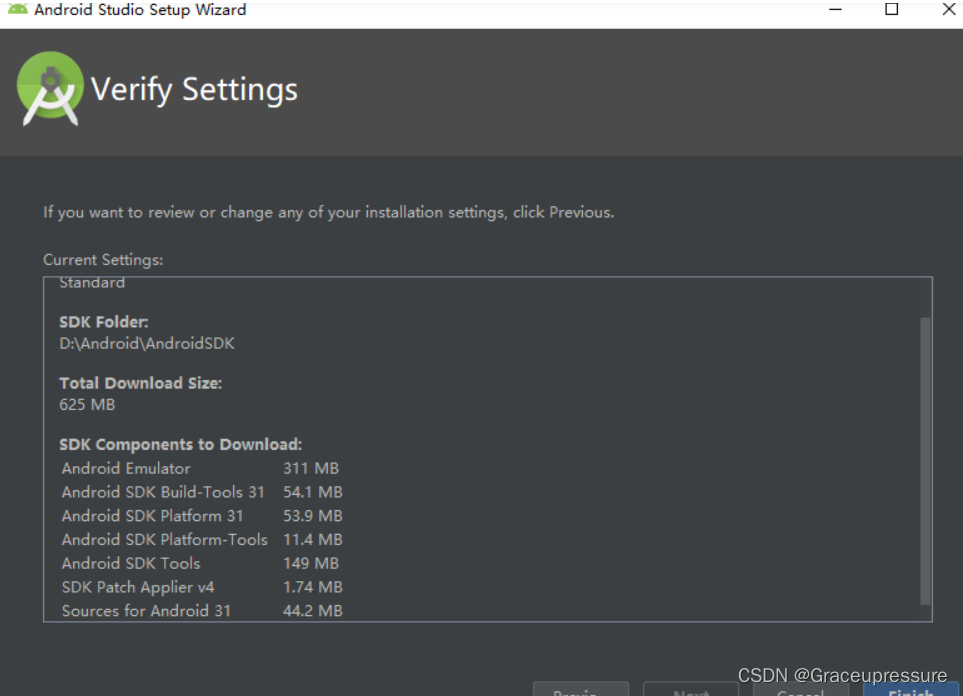Image resolution: width=963 pixels, height=696 pixels.
Task: Select the Android SDK Platform 31 row
Action: 202,516
